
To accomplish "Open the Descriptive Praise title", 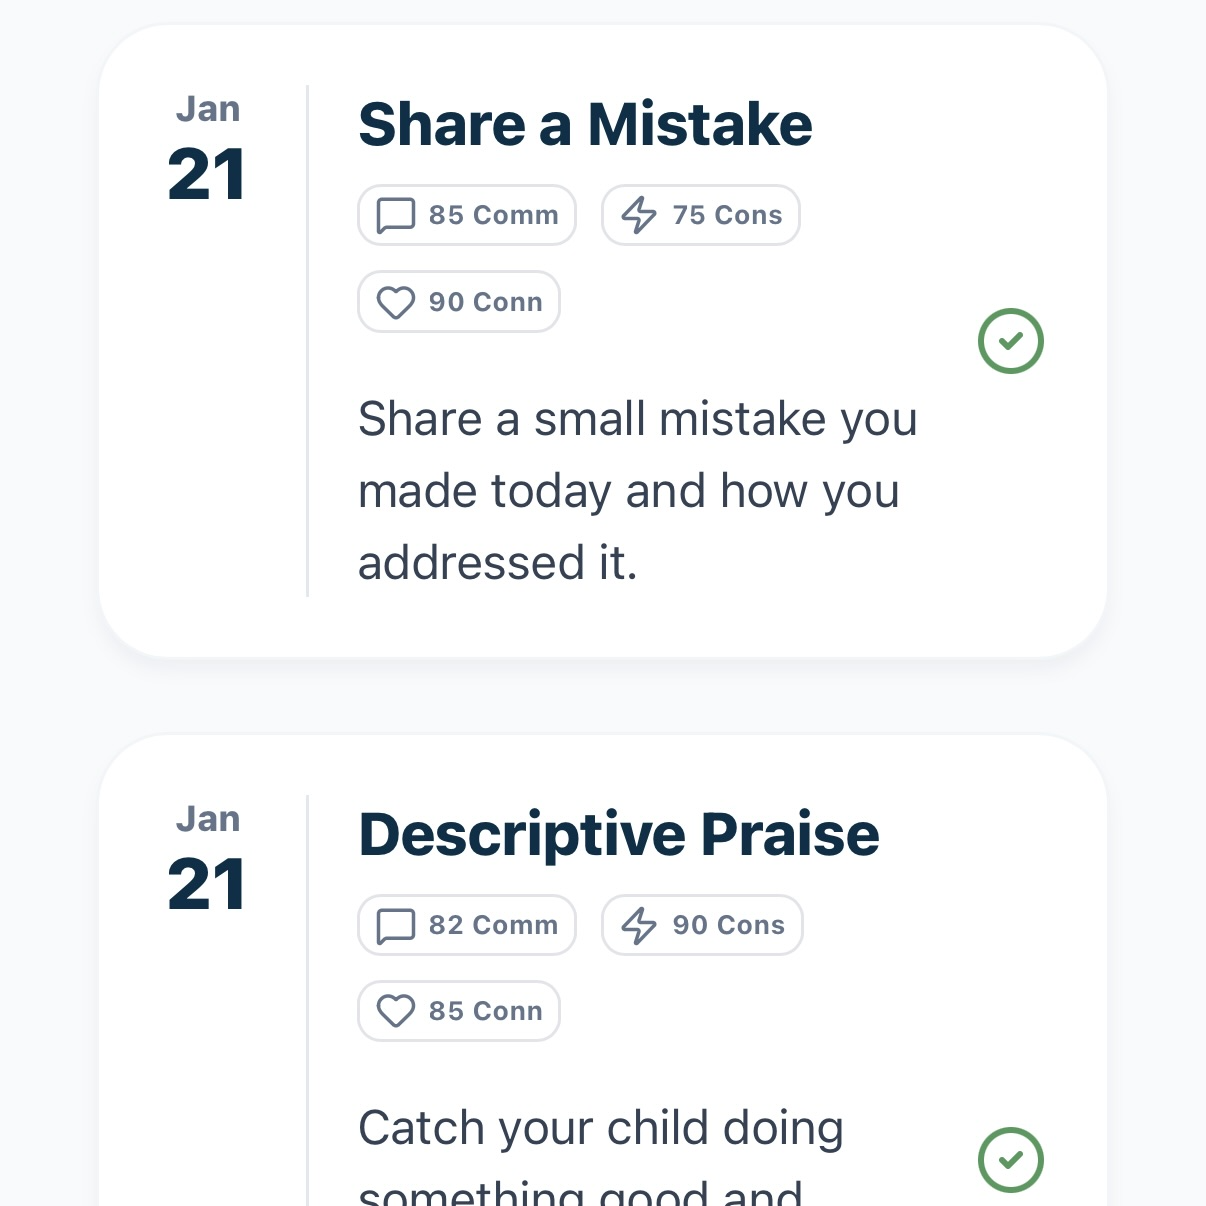I will click(x=618, y=835).
